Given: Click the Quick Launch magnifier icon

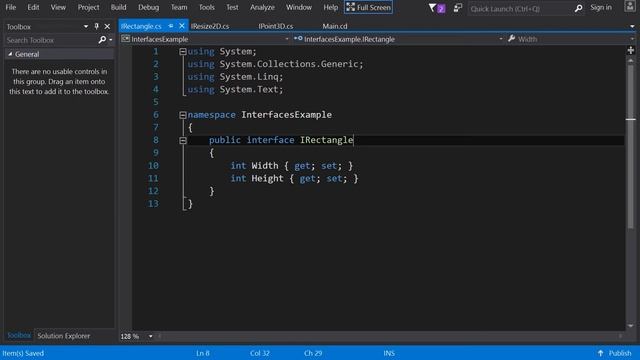Looking at the screenshot, I should (x=578, y=8).
